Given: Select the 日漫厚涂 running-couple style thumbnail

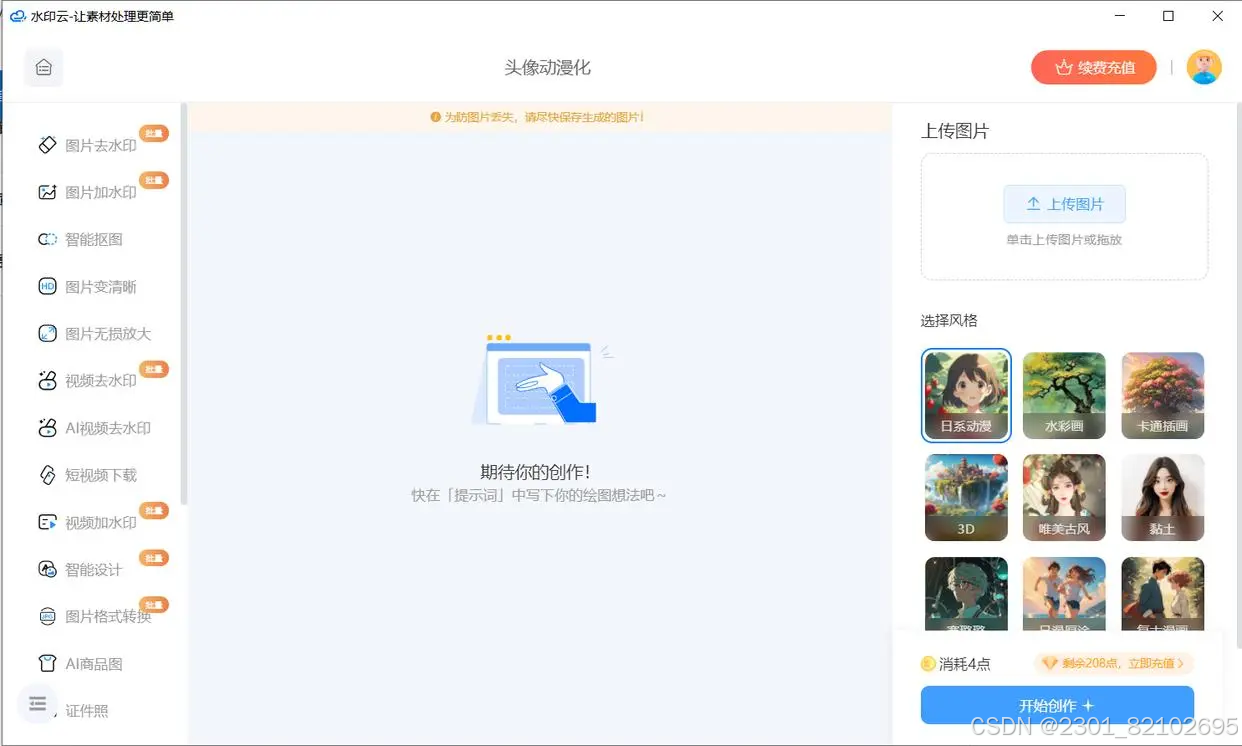Looking at the screenshot, I should (x=1064, y=594).
